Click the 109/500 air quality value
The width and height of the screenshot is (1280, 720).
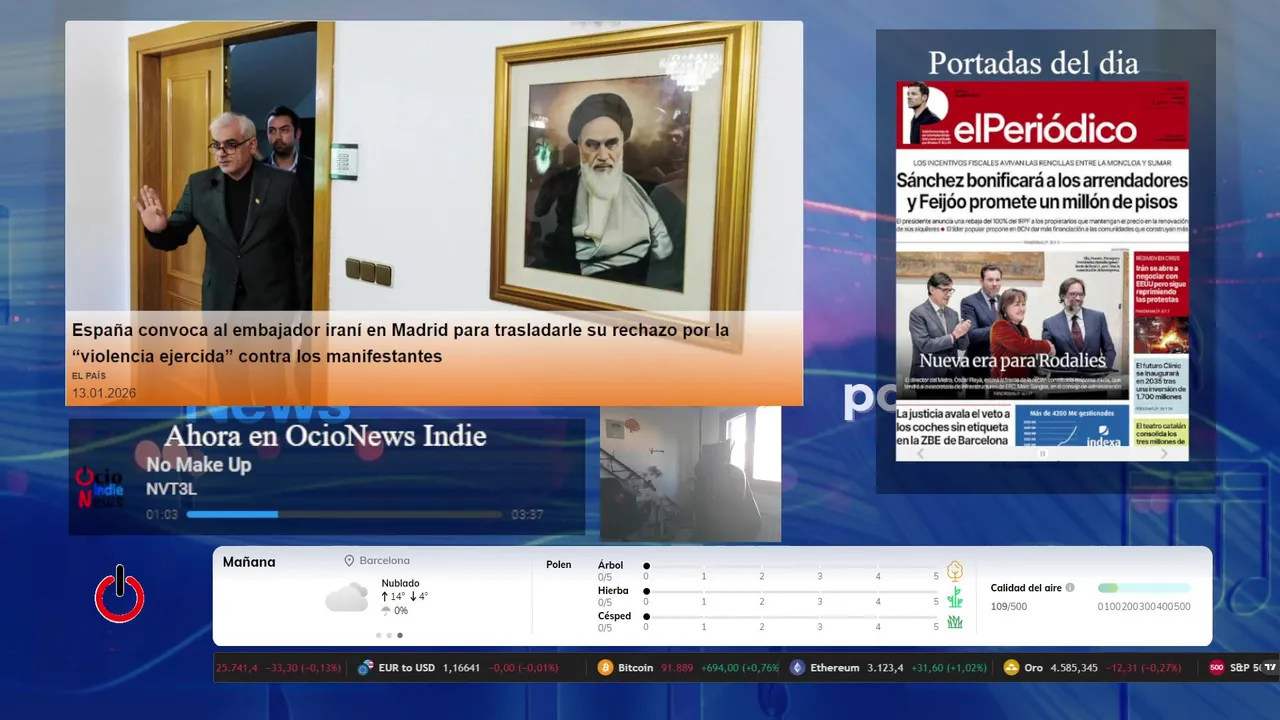1008,606
